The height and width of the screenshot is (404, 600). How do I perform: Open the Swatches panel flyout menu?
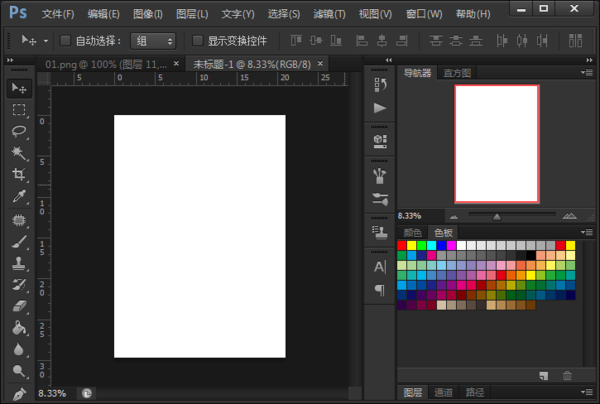(x=587, y=232)
